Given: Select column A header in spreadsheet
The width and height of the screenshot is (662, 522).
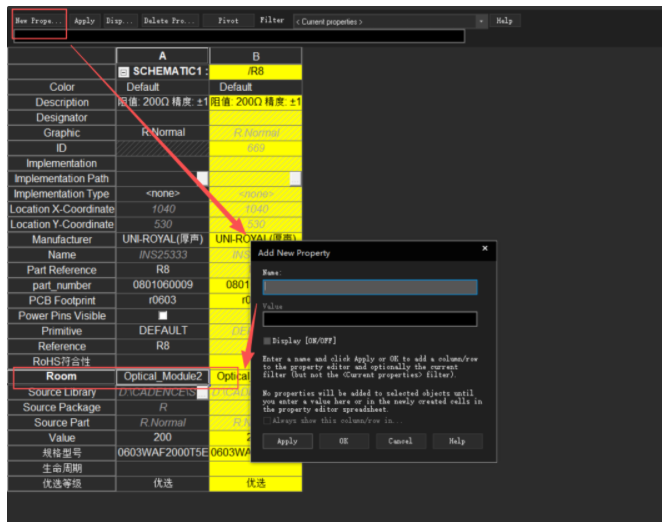Looking at the screenshot, I should tap(163, 56).
